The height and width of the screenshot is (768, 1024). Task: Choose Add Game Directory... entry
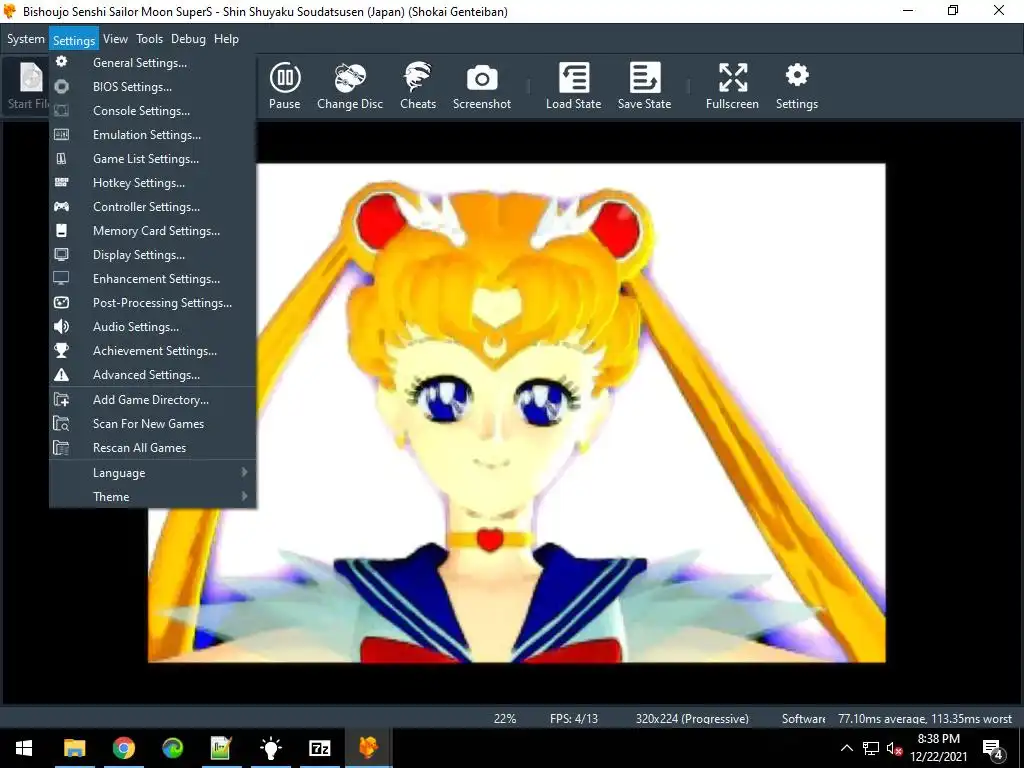click(153, 399)
